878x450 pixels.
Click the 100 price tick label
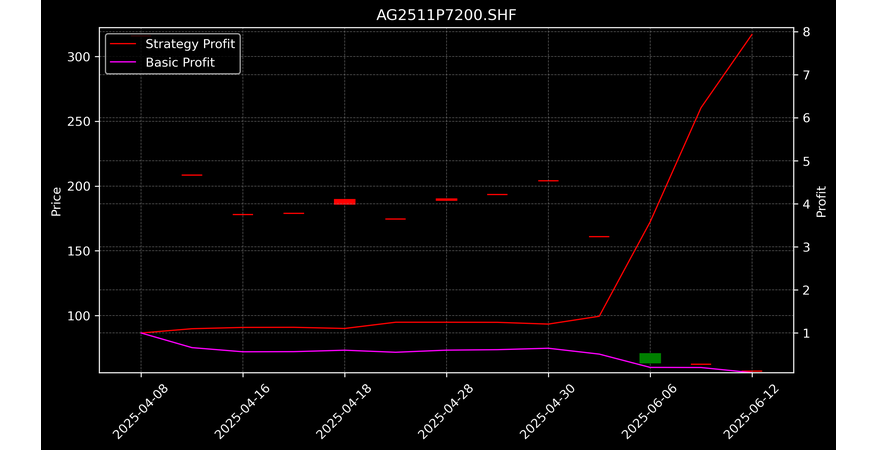click(x=79, y=316)
